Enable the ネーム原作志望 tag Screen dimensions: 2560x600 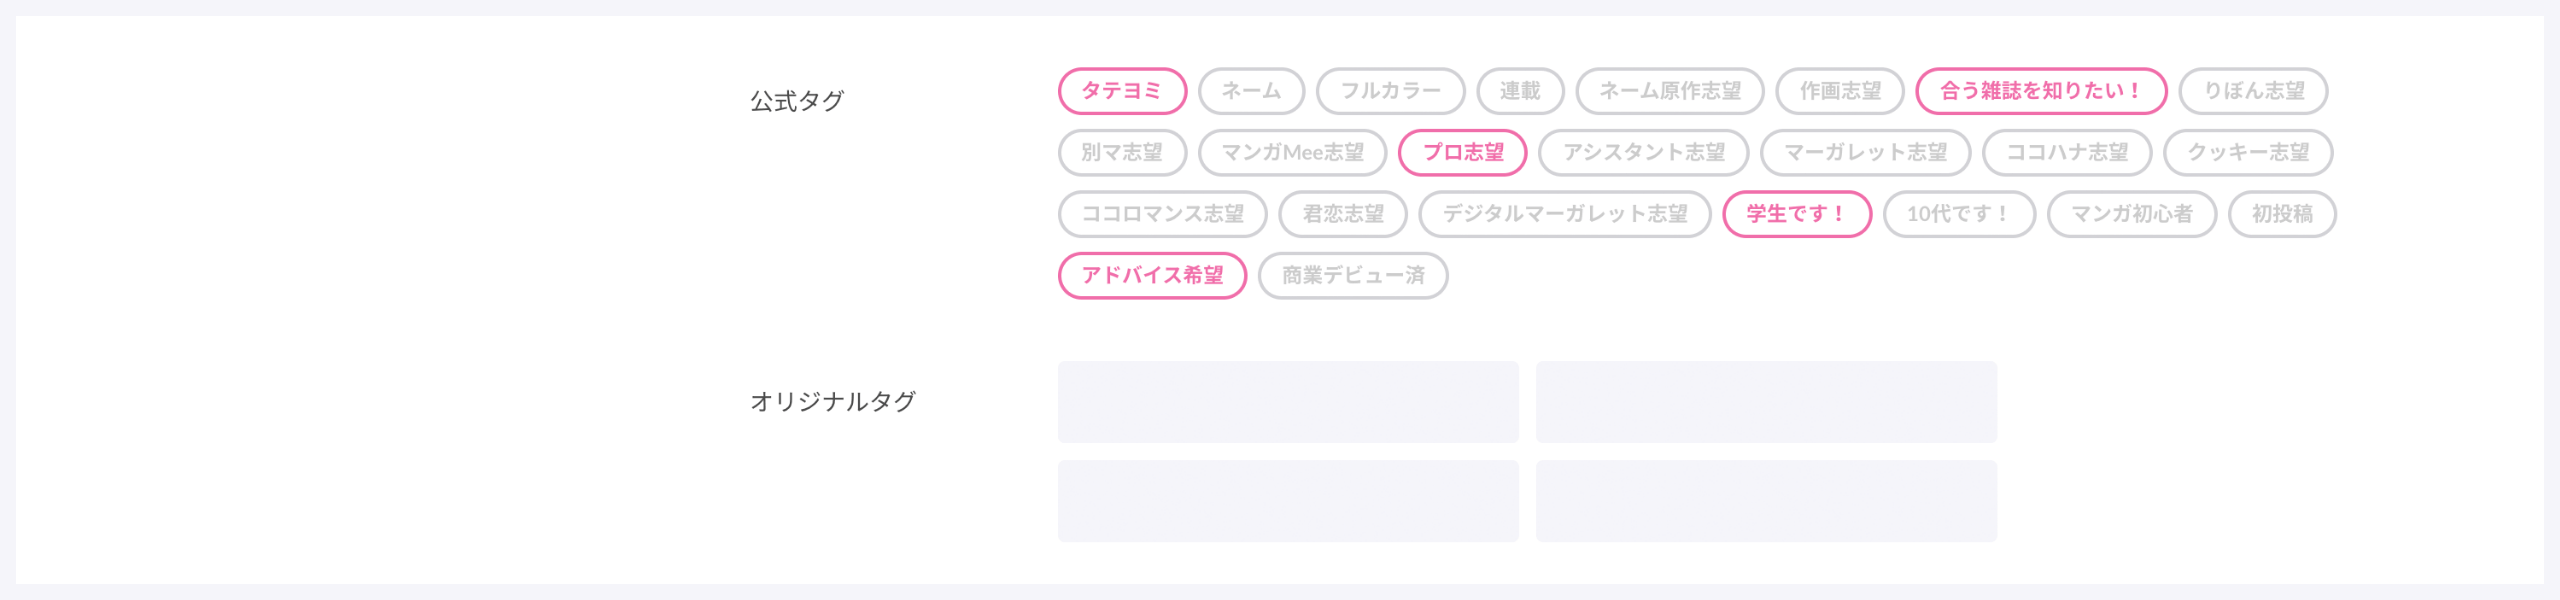pyautogui.click(x=1670, y=91)
